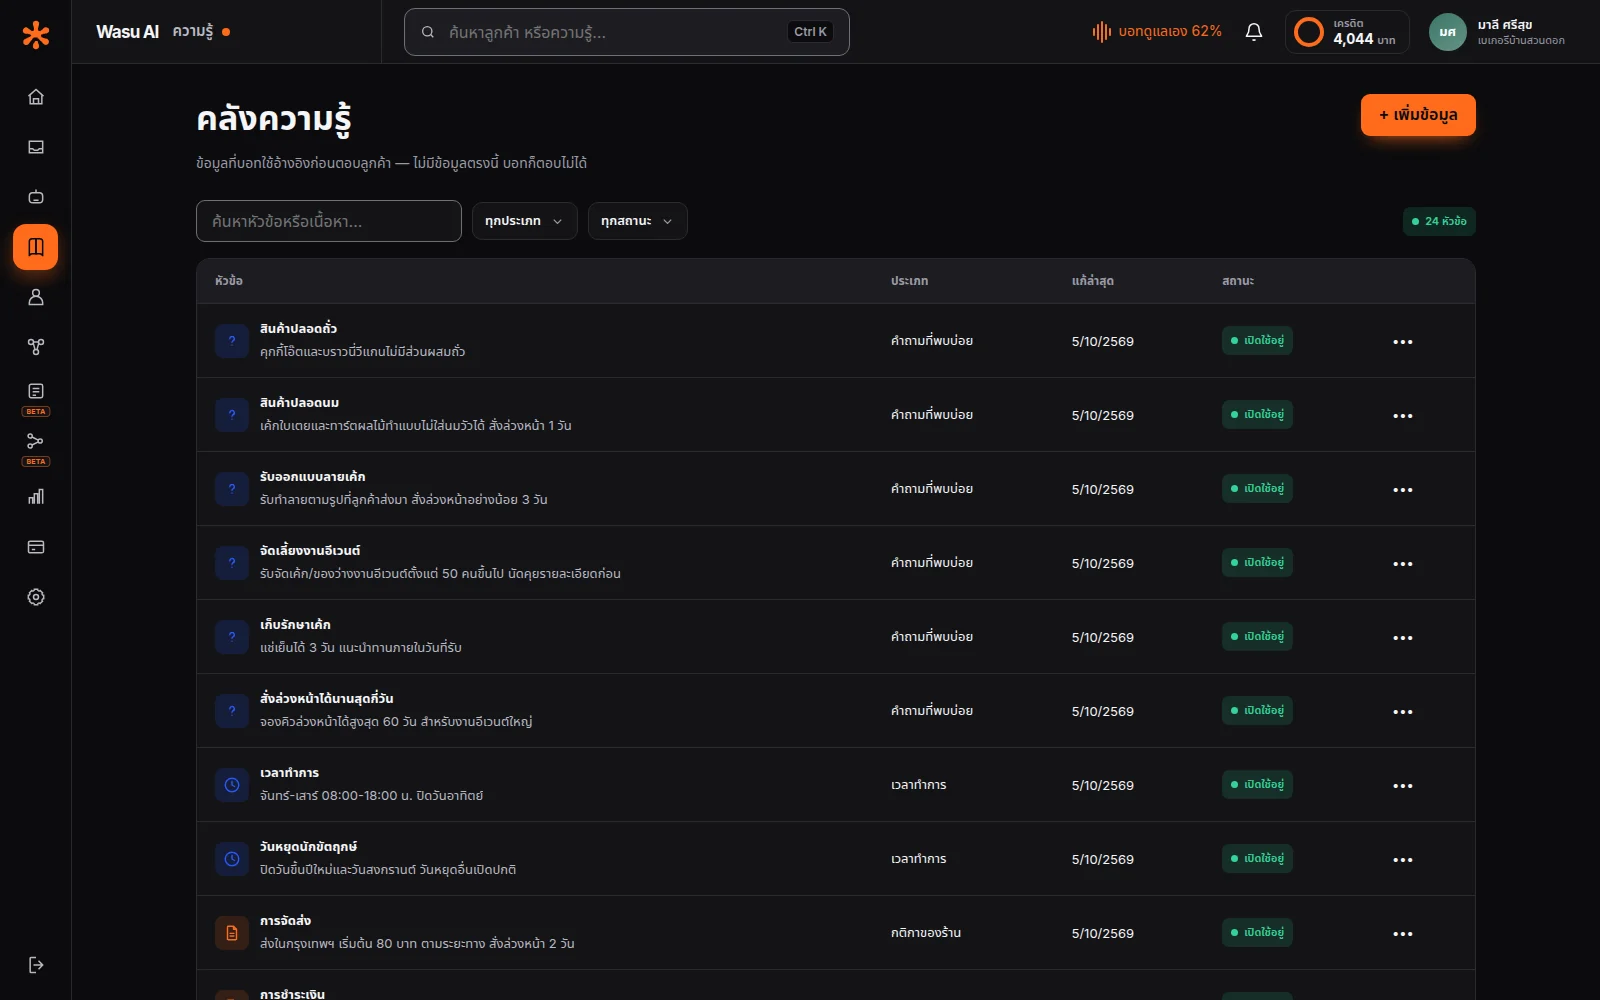The image size is (1600, 1000).
Task: Expand the ทุกสถานะ status filter dropdown
Action: point(638,221)
